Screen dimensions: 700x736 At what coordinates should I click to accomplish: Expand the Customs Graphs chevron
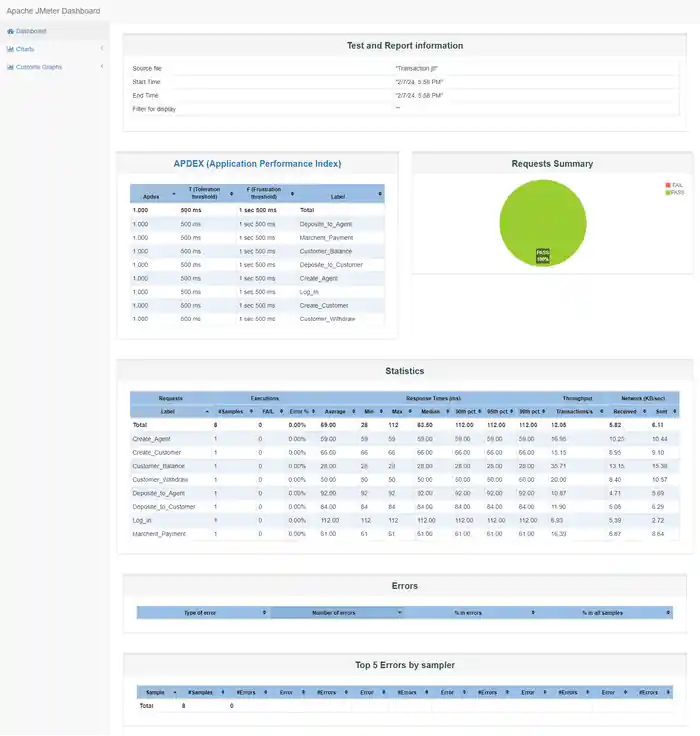(x=102, y=67)
